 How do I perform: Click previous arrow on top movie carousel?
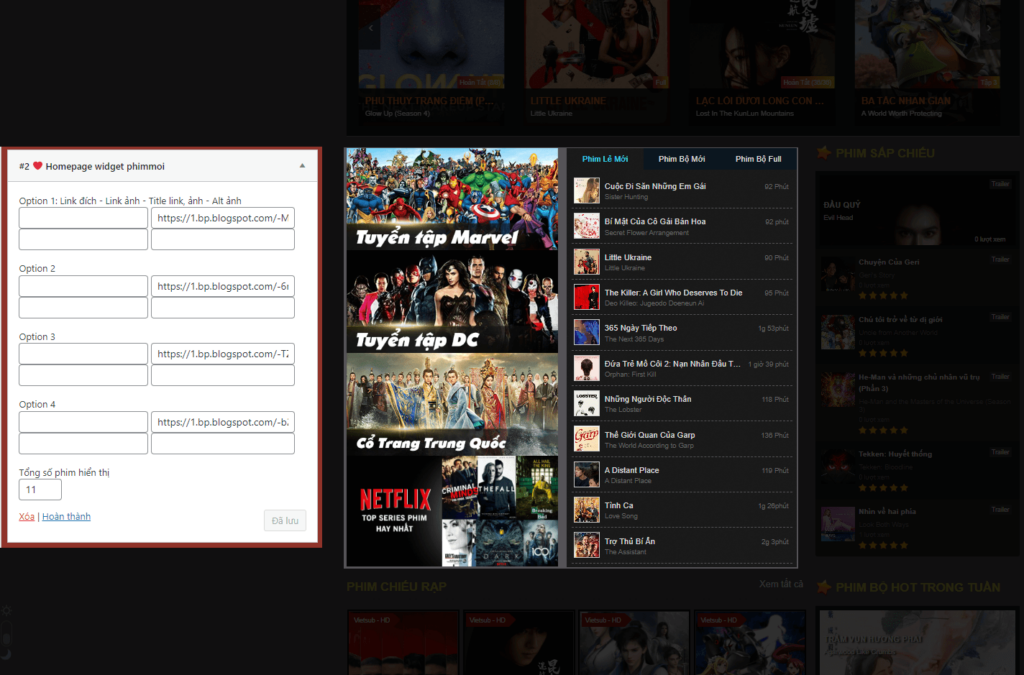tap(370, 28)
